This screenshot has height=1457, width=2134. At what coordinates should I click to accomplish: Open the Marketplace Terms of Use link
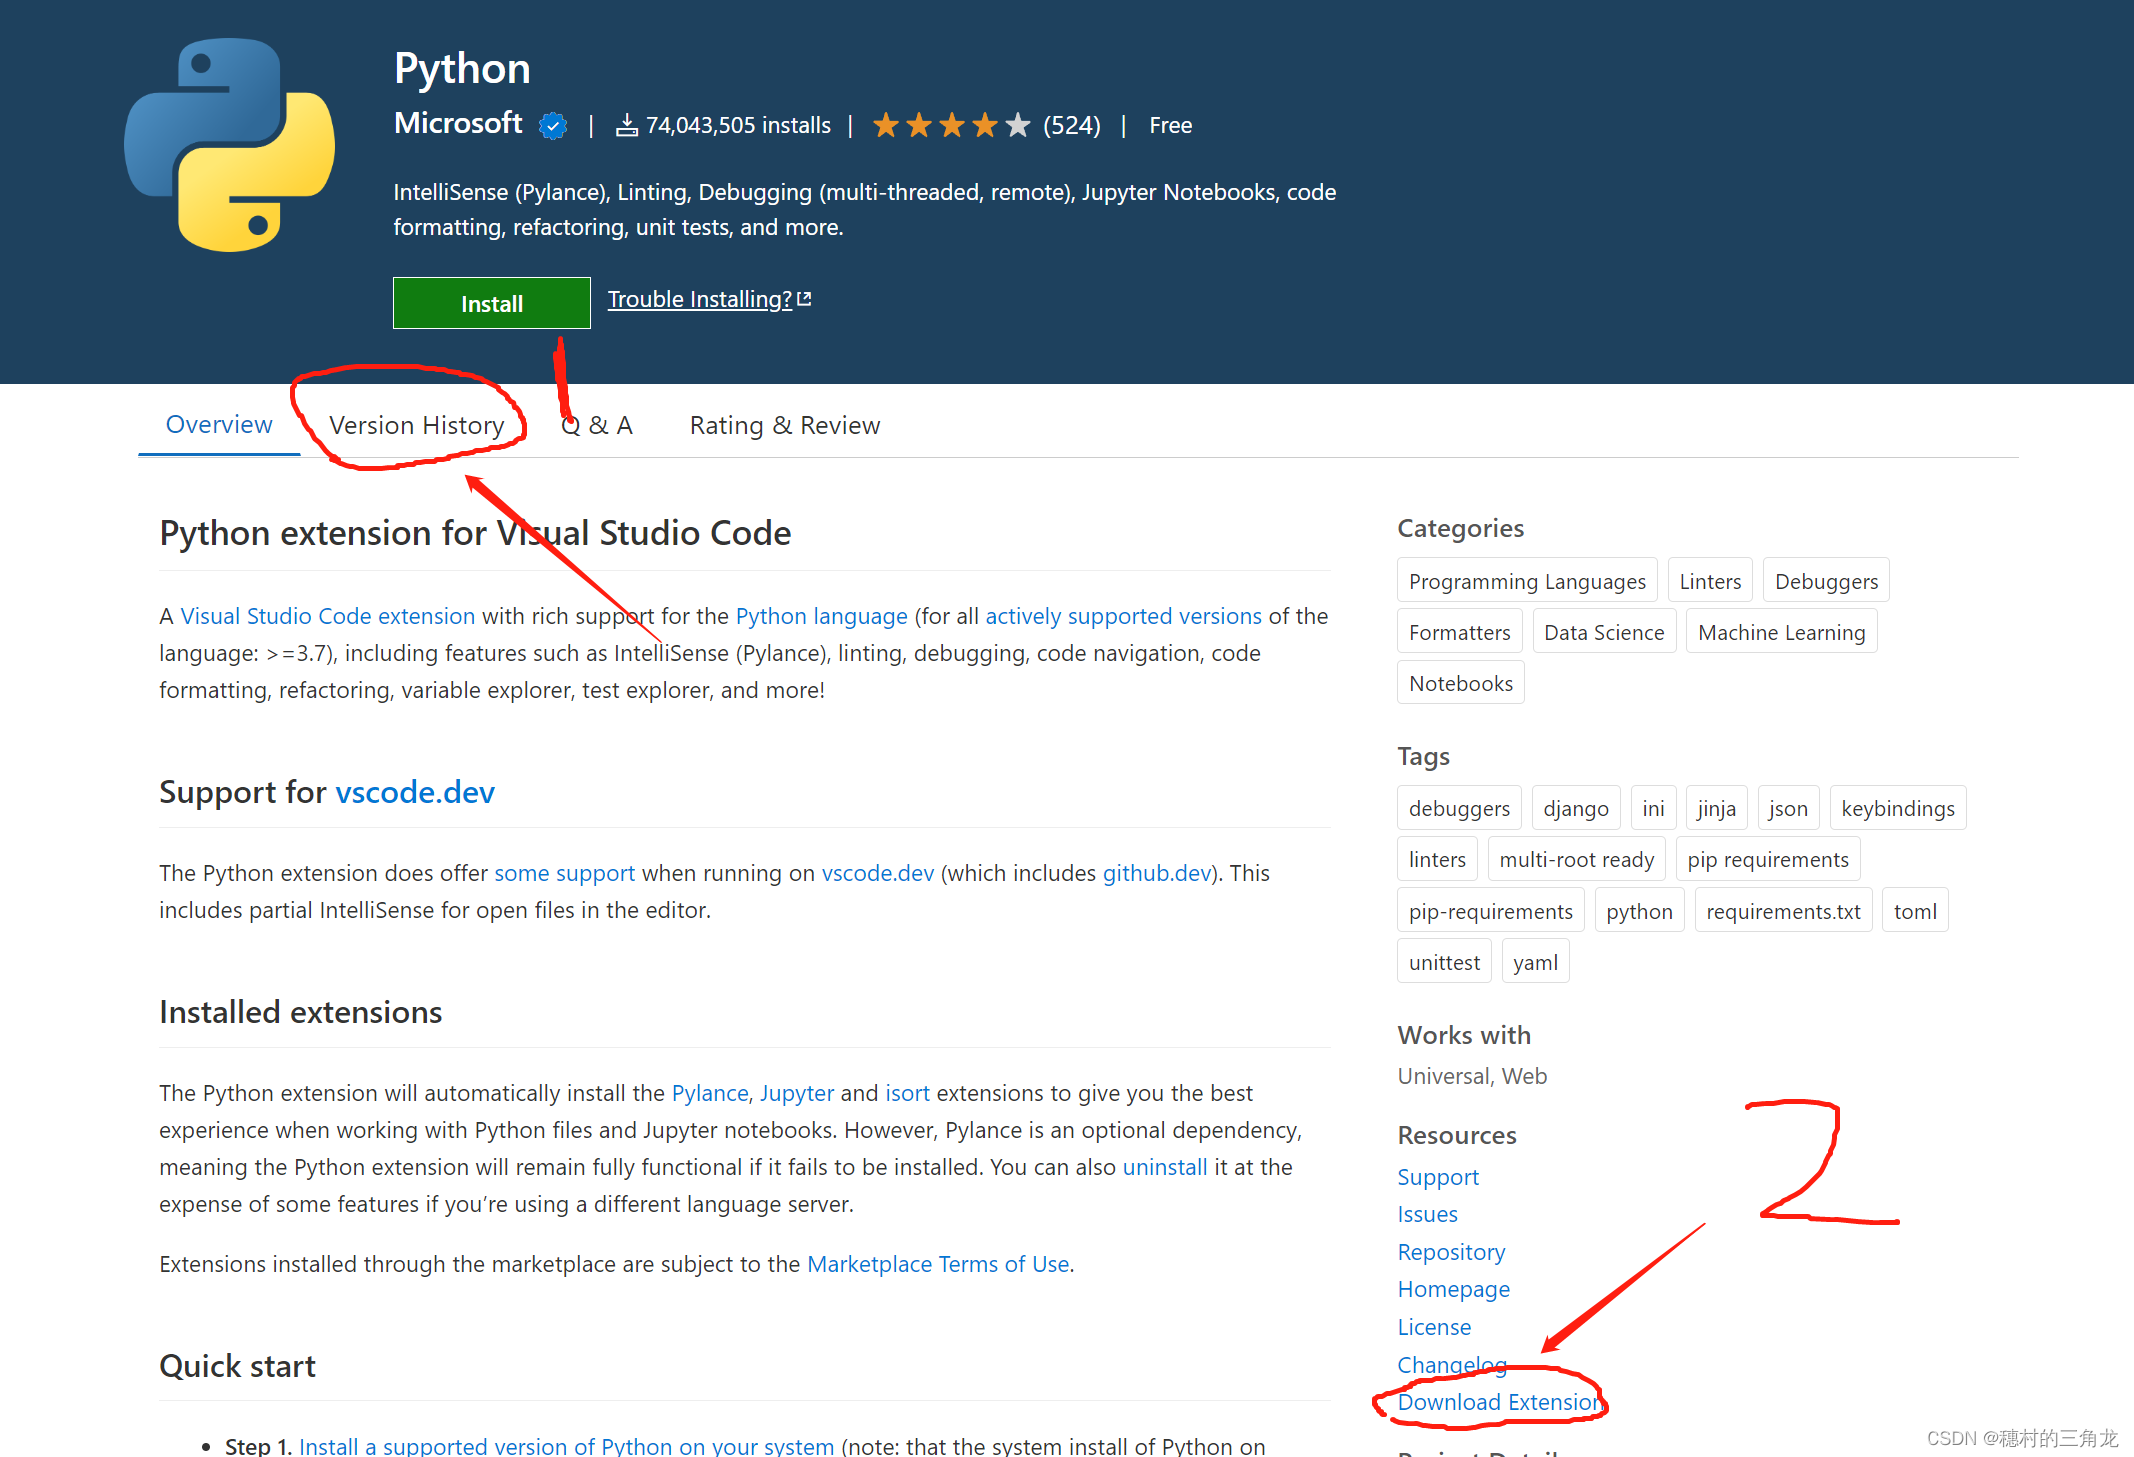(938, 1264)
